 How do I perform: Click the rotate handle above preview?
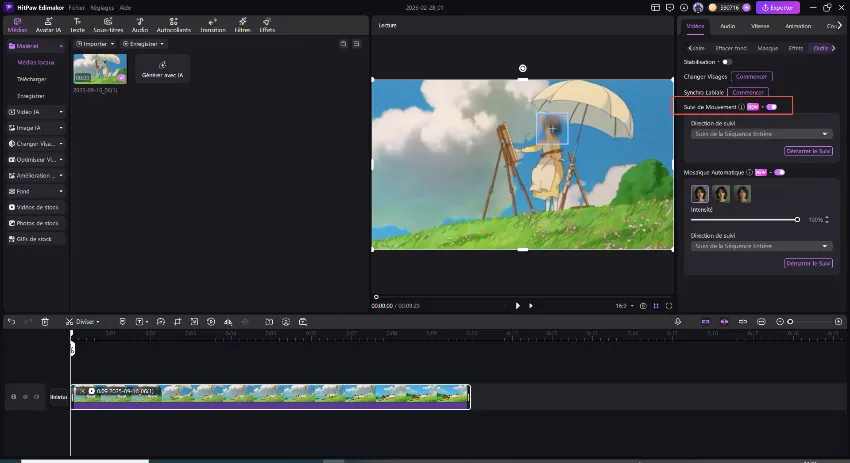click(523, 68)
